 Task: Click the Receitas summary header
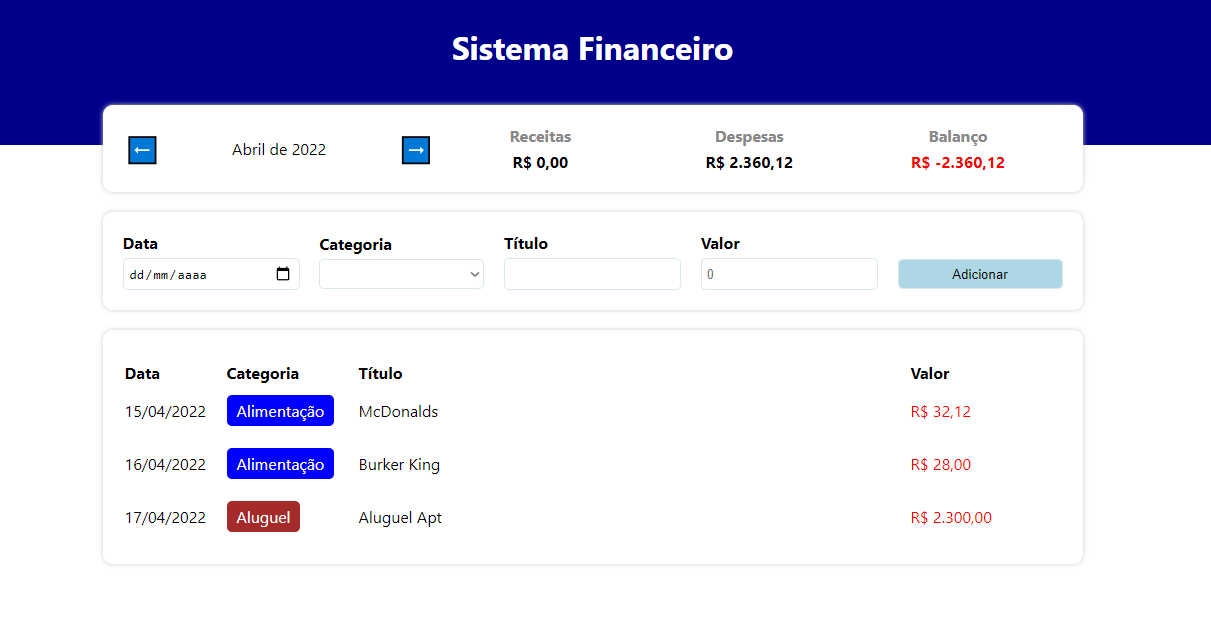(540, 136)
